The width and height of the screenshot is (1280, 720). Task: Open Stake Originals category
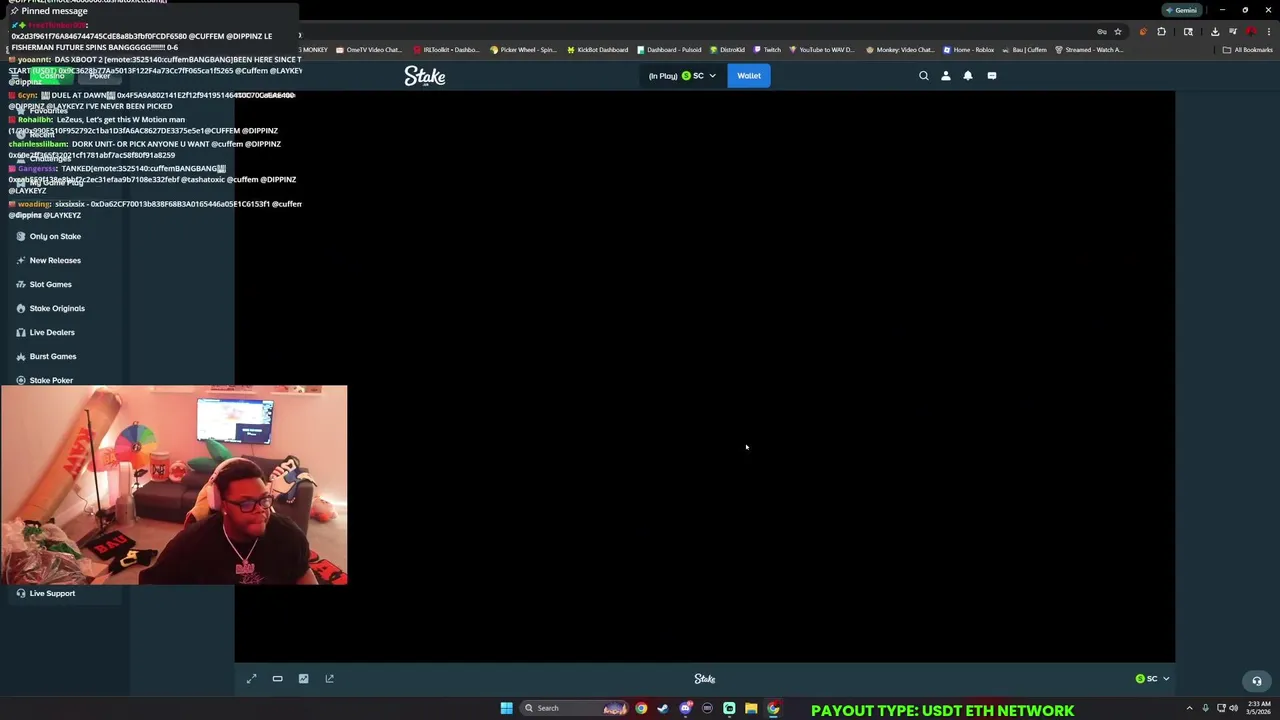click(57, 309)
